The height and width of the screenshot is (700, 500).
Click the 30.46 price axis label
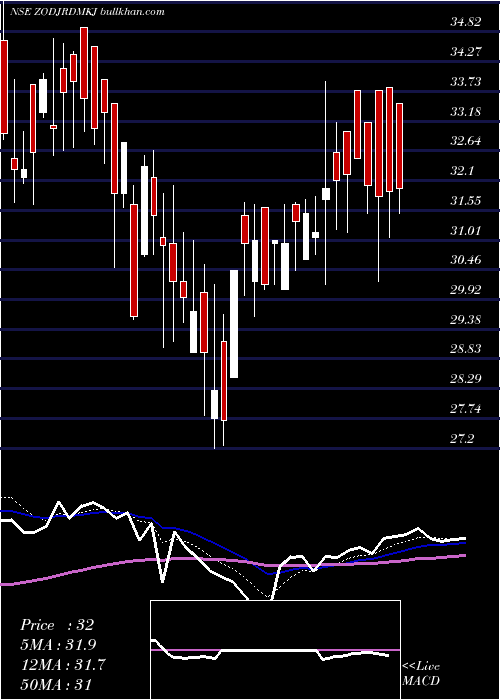(466, 260)
